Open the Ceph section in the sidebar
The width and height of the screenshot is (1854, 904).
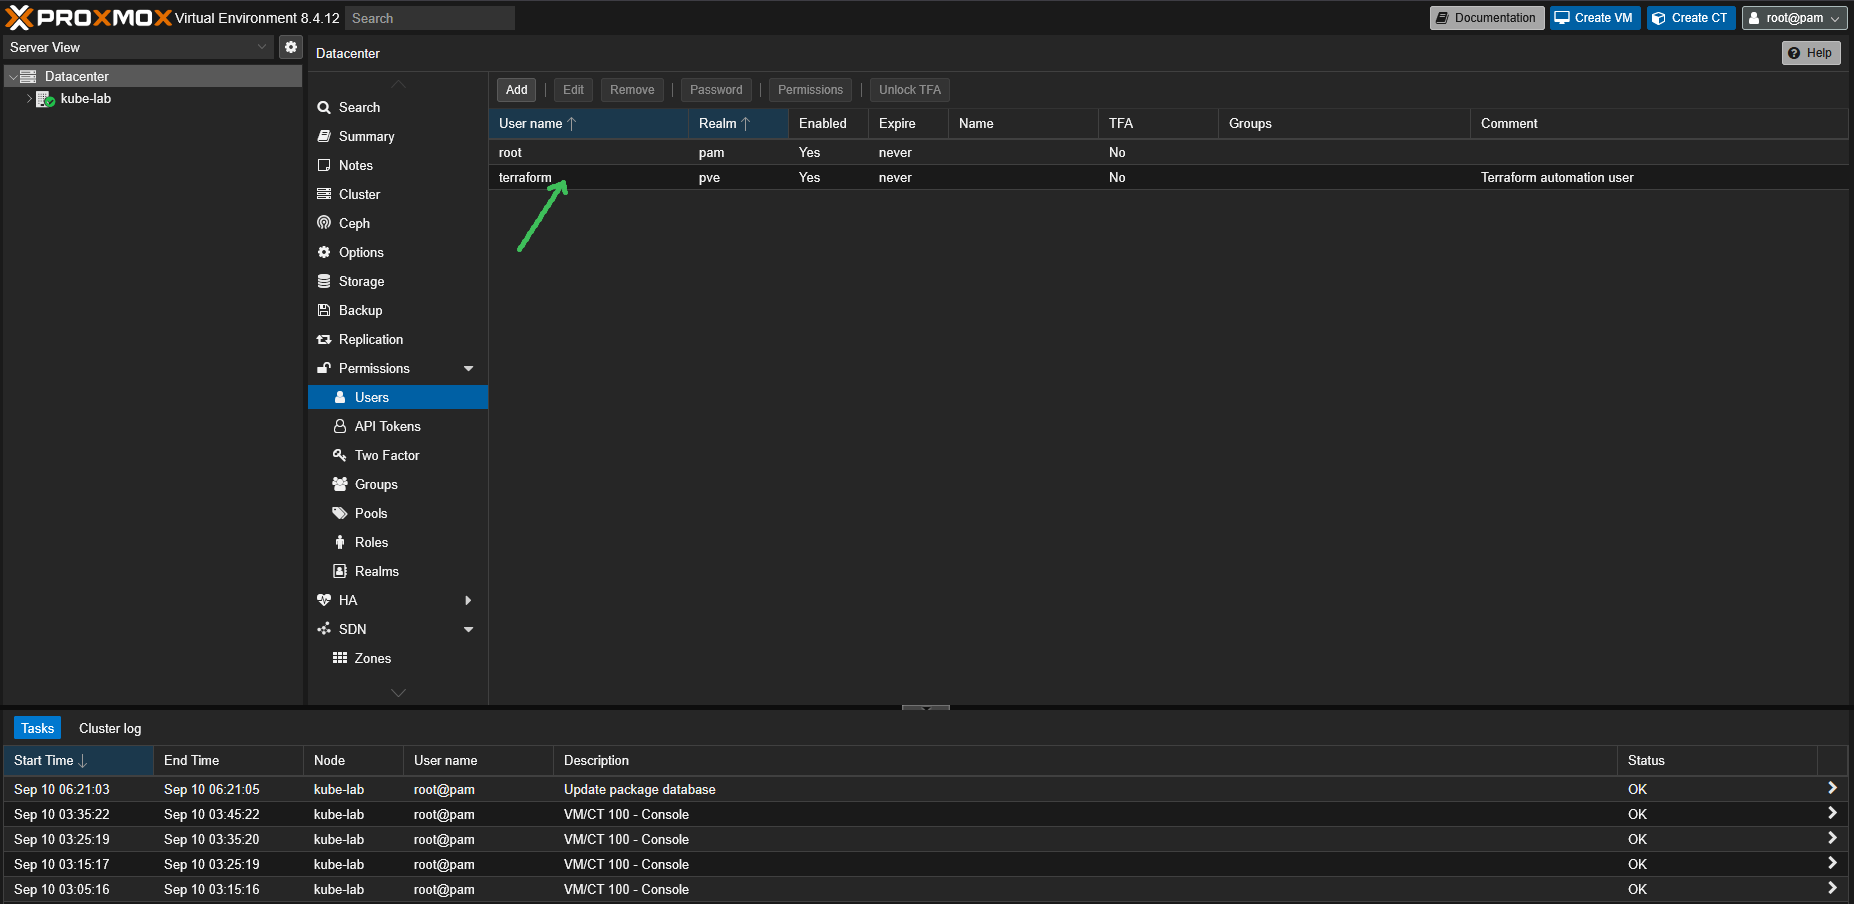(x=354, y=223)
